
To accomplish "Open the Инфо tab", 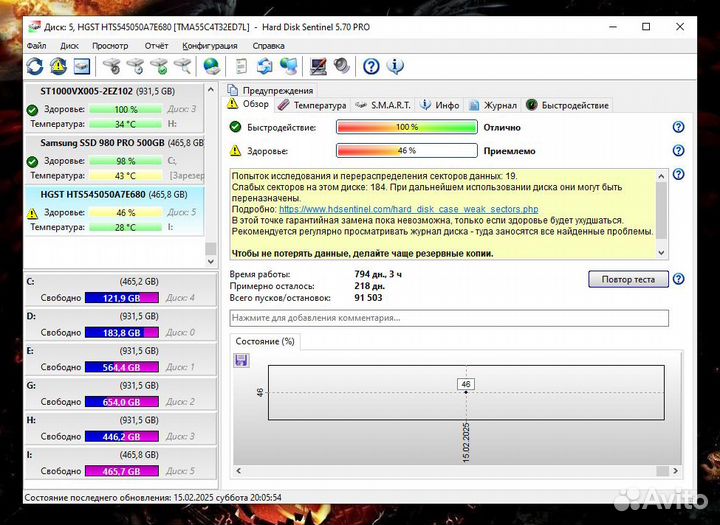I will point(440,105).
